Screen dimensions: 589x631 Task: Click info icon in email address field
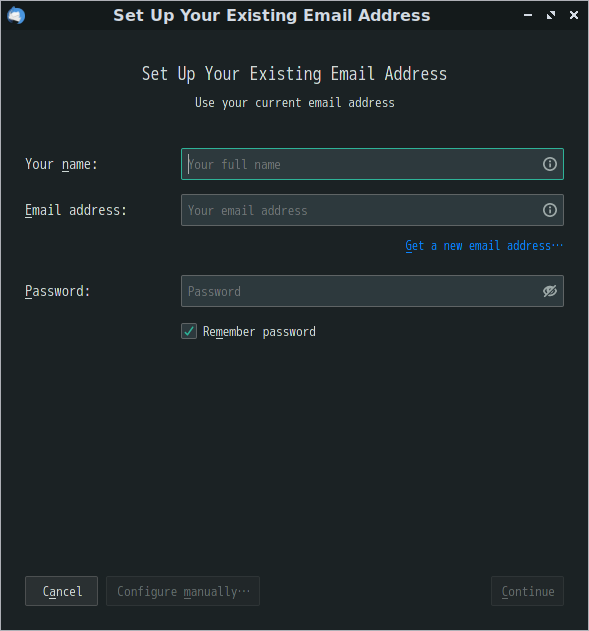click(x=550, y=210)
